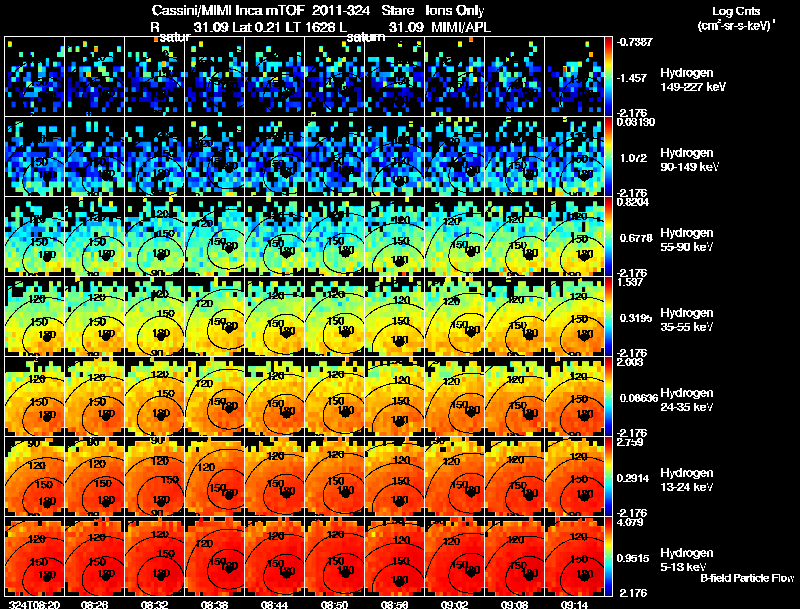Viewport: 800px width, 609px height.
Task: Click the 'Stare' text in the title
Action: point(398,11)
